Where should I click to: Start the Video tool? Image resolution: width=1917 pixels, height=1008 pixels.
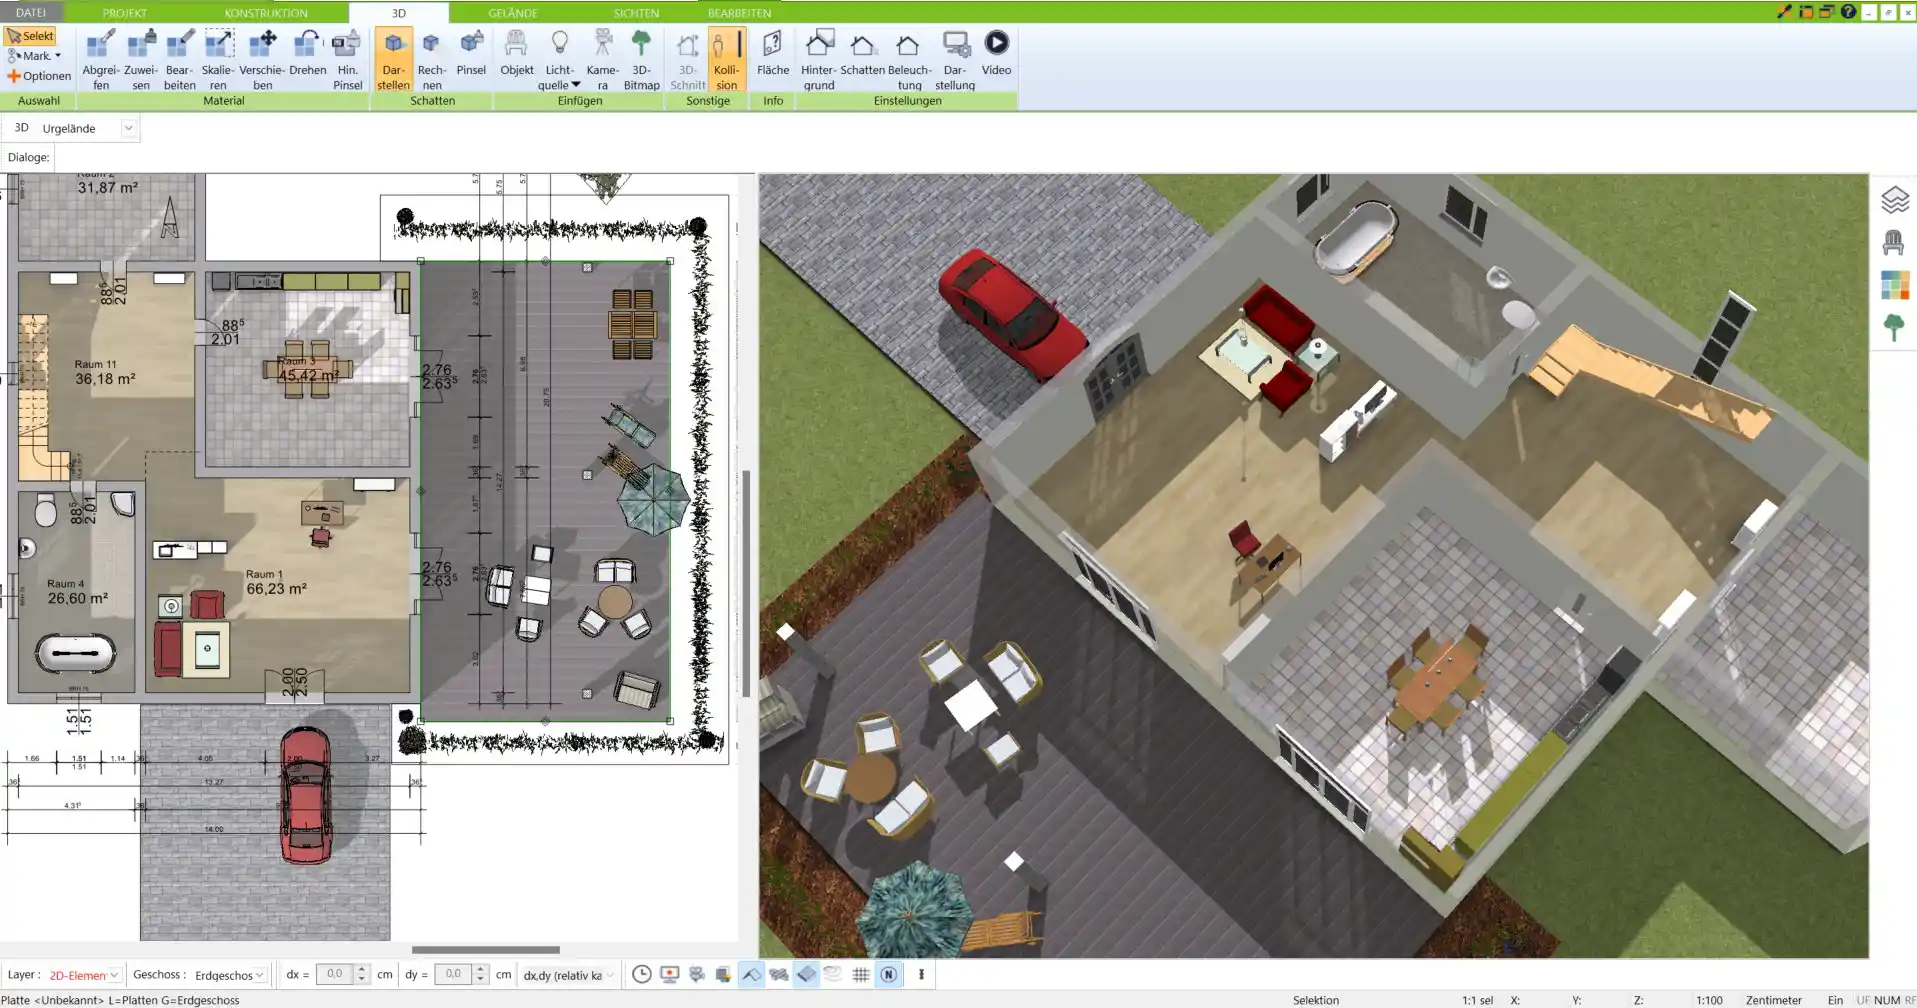click(x=996, y=53)
